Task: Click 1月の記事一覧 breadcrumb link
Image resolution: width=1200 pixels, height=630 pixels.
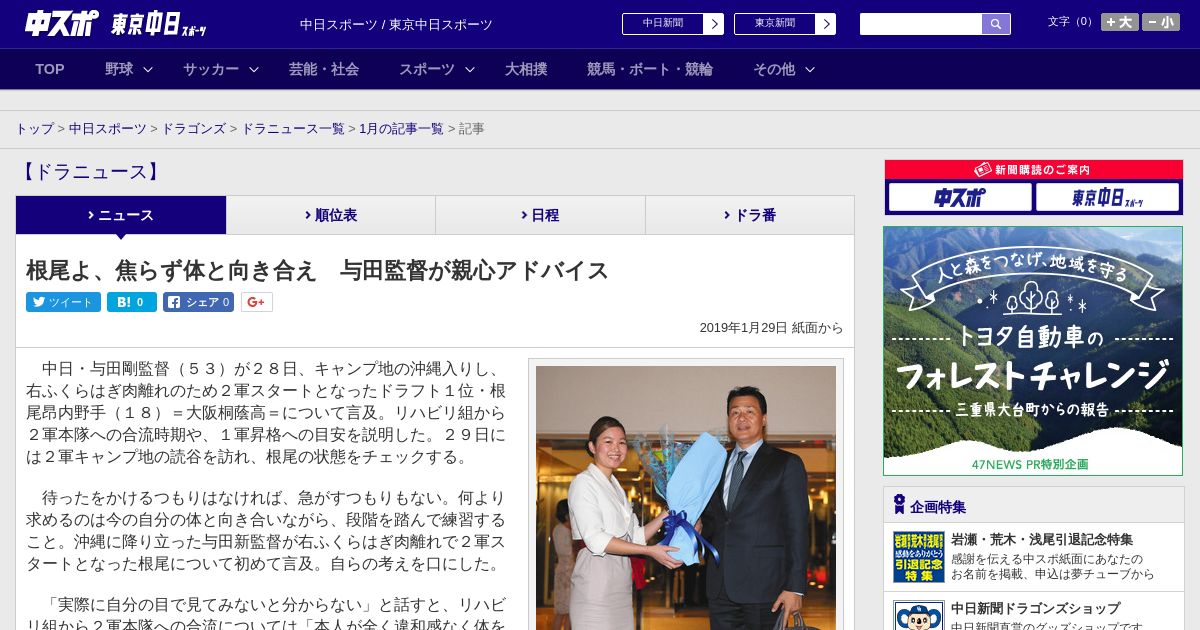Action: [x=401, y=129]
